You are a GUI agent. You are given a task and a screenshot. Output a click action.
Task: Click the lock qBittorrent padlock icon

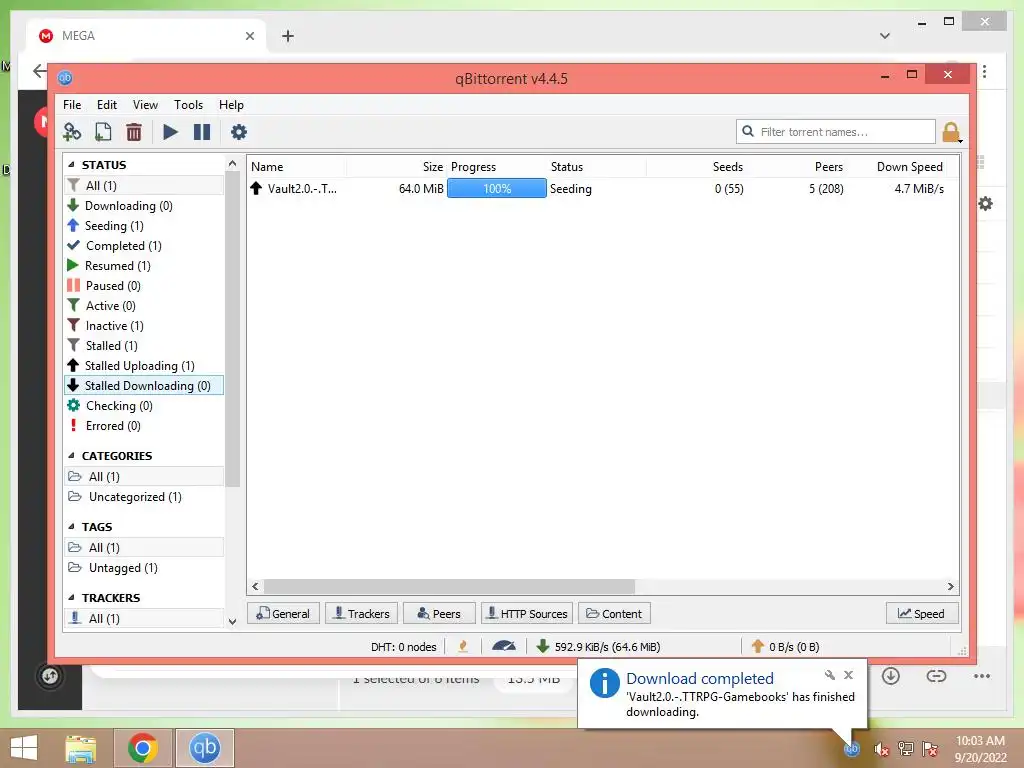[x=951, y=132]
